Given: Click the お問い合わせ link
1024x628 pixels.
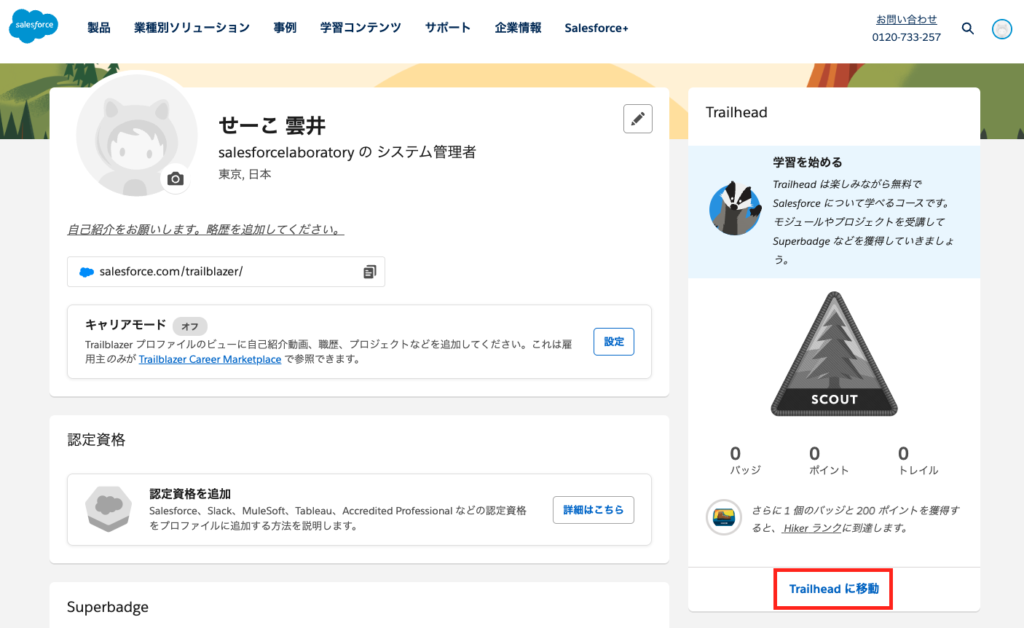Looking at the screenshot, I should coord(906,20).
